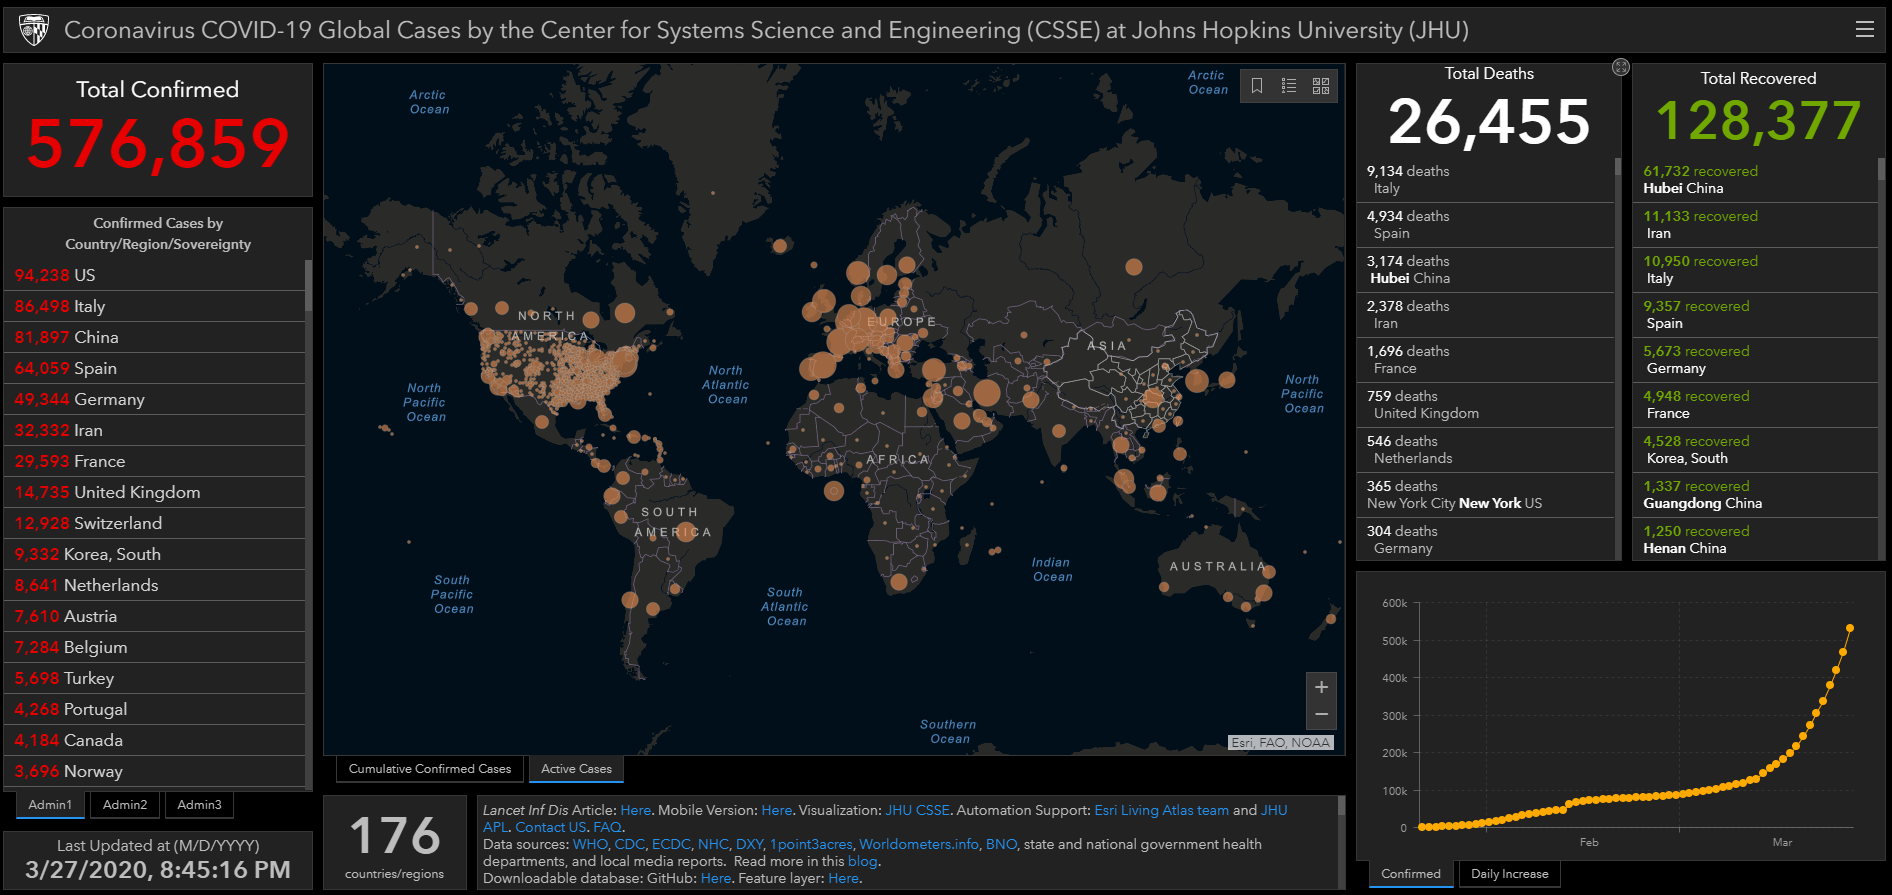Screen dimensions: 1892x895
Task: Visit the Worldometers.info link
Action: coord(919,844)
